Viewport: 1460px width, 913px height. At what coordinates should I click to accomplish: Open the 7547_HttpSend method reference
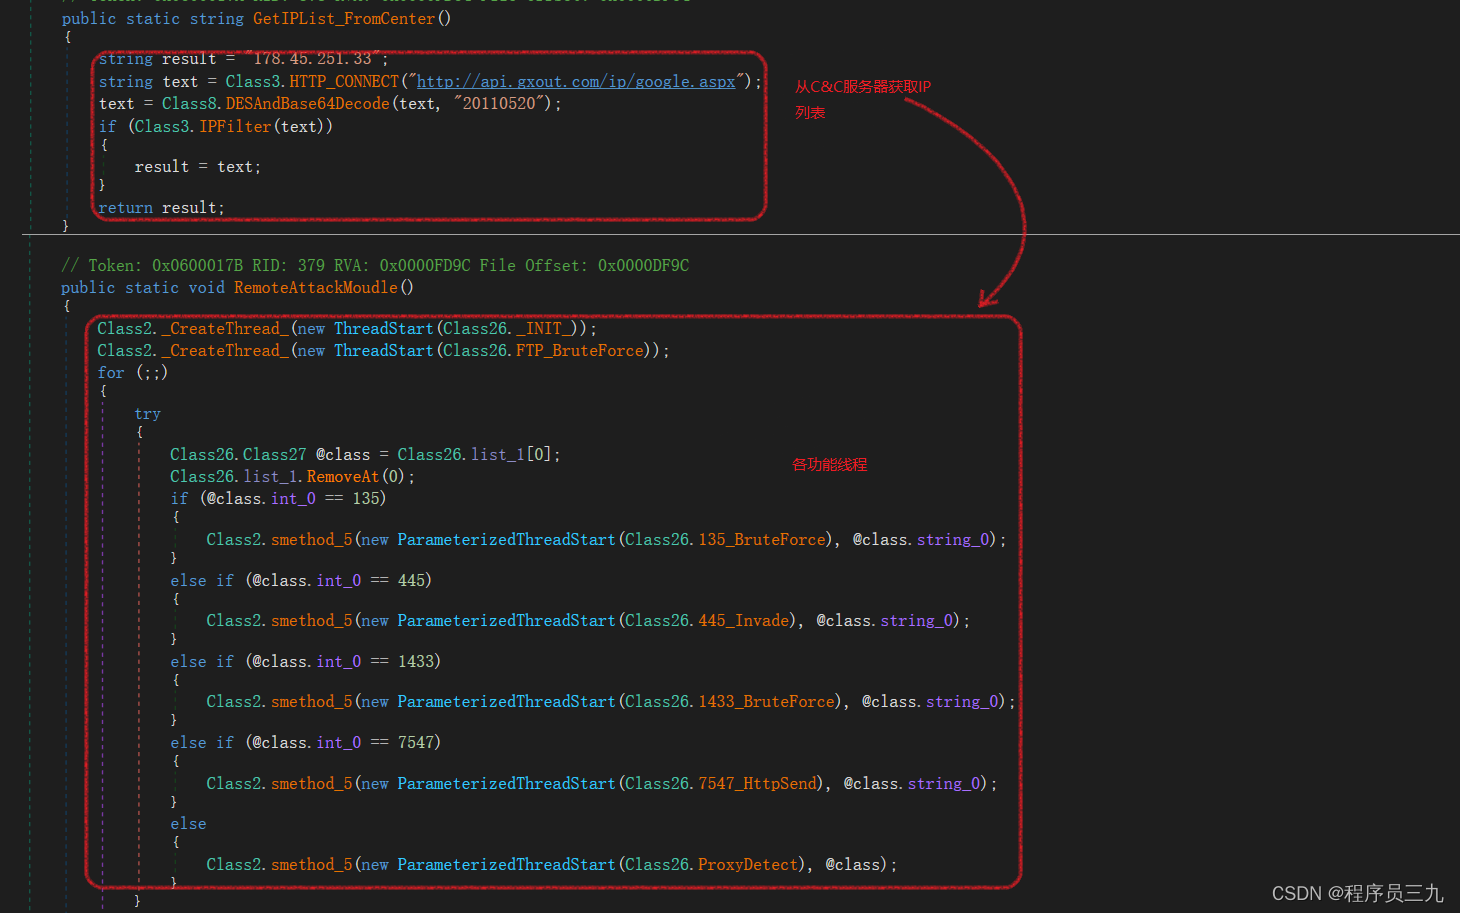pyautogui.click(x=758, y=784)
